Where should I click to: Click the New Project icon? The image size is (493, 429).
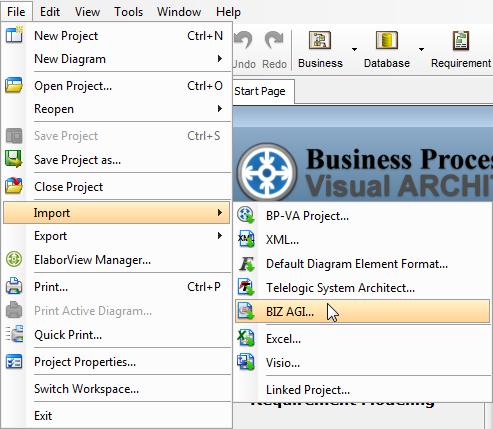[14, 35]
